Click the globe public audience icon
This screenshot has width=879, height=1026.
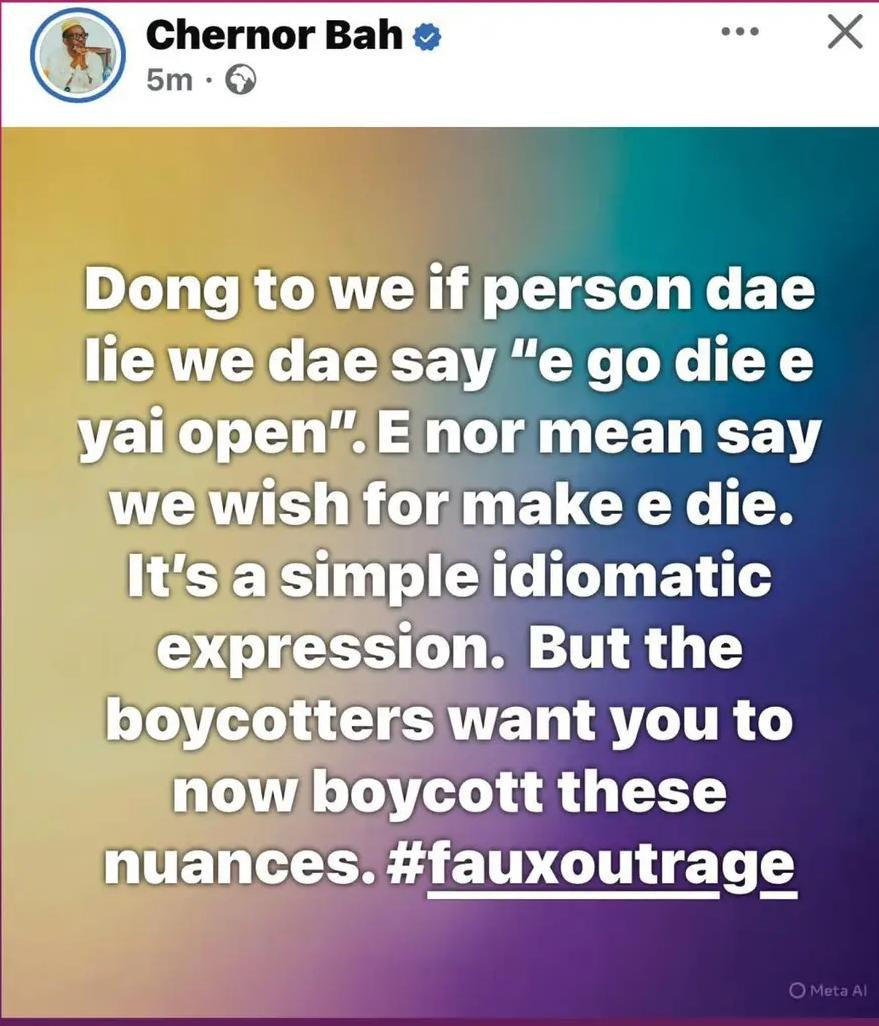tap(241, 81)
